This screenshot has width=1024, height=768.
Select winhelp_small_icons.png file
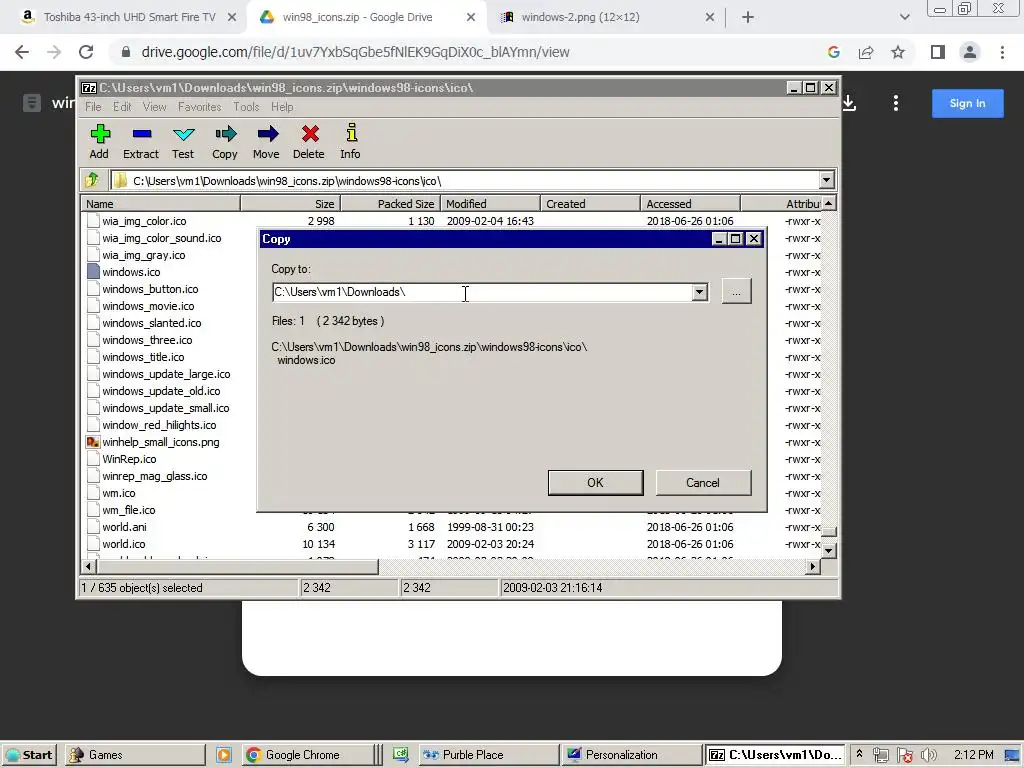pyautogui.click(x=160, y=442)
